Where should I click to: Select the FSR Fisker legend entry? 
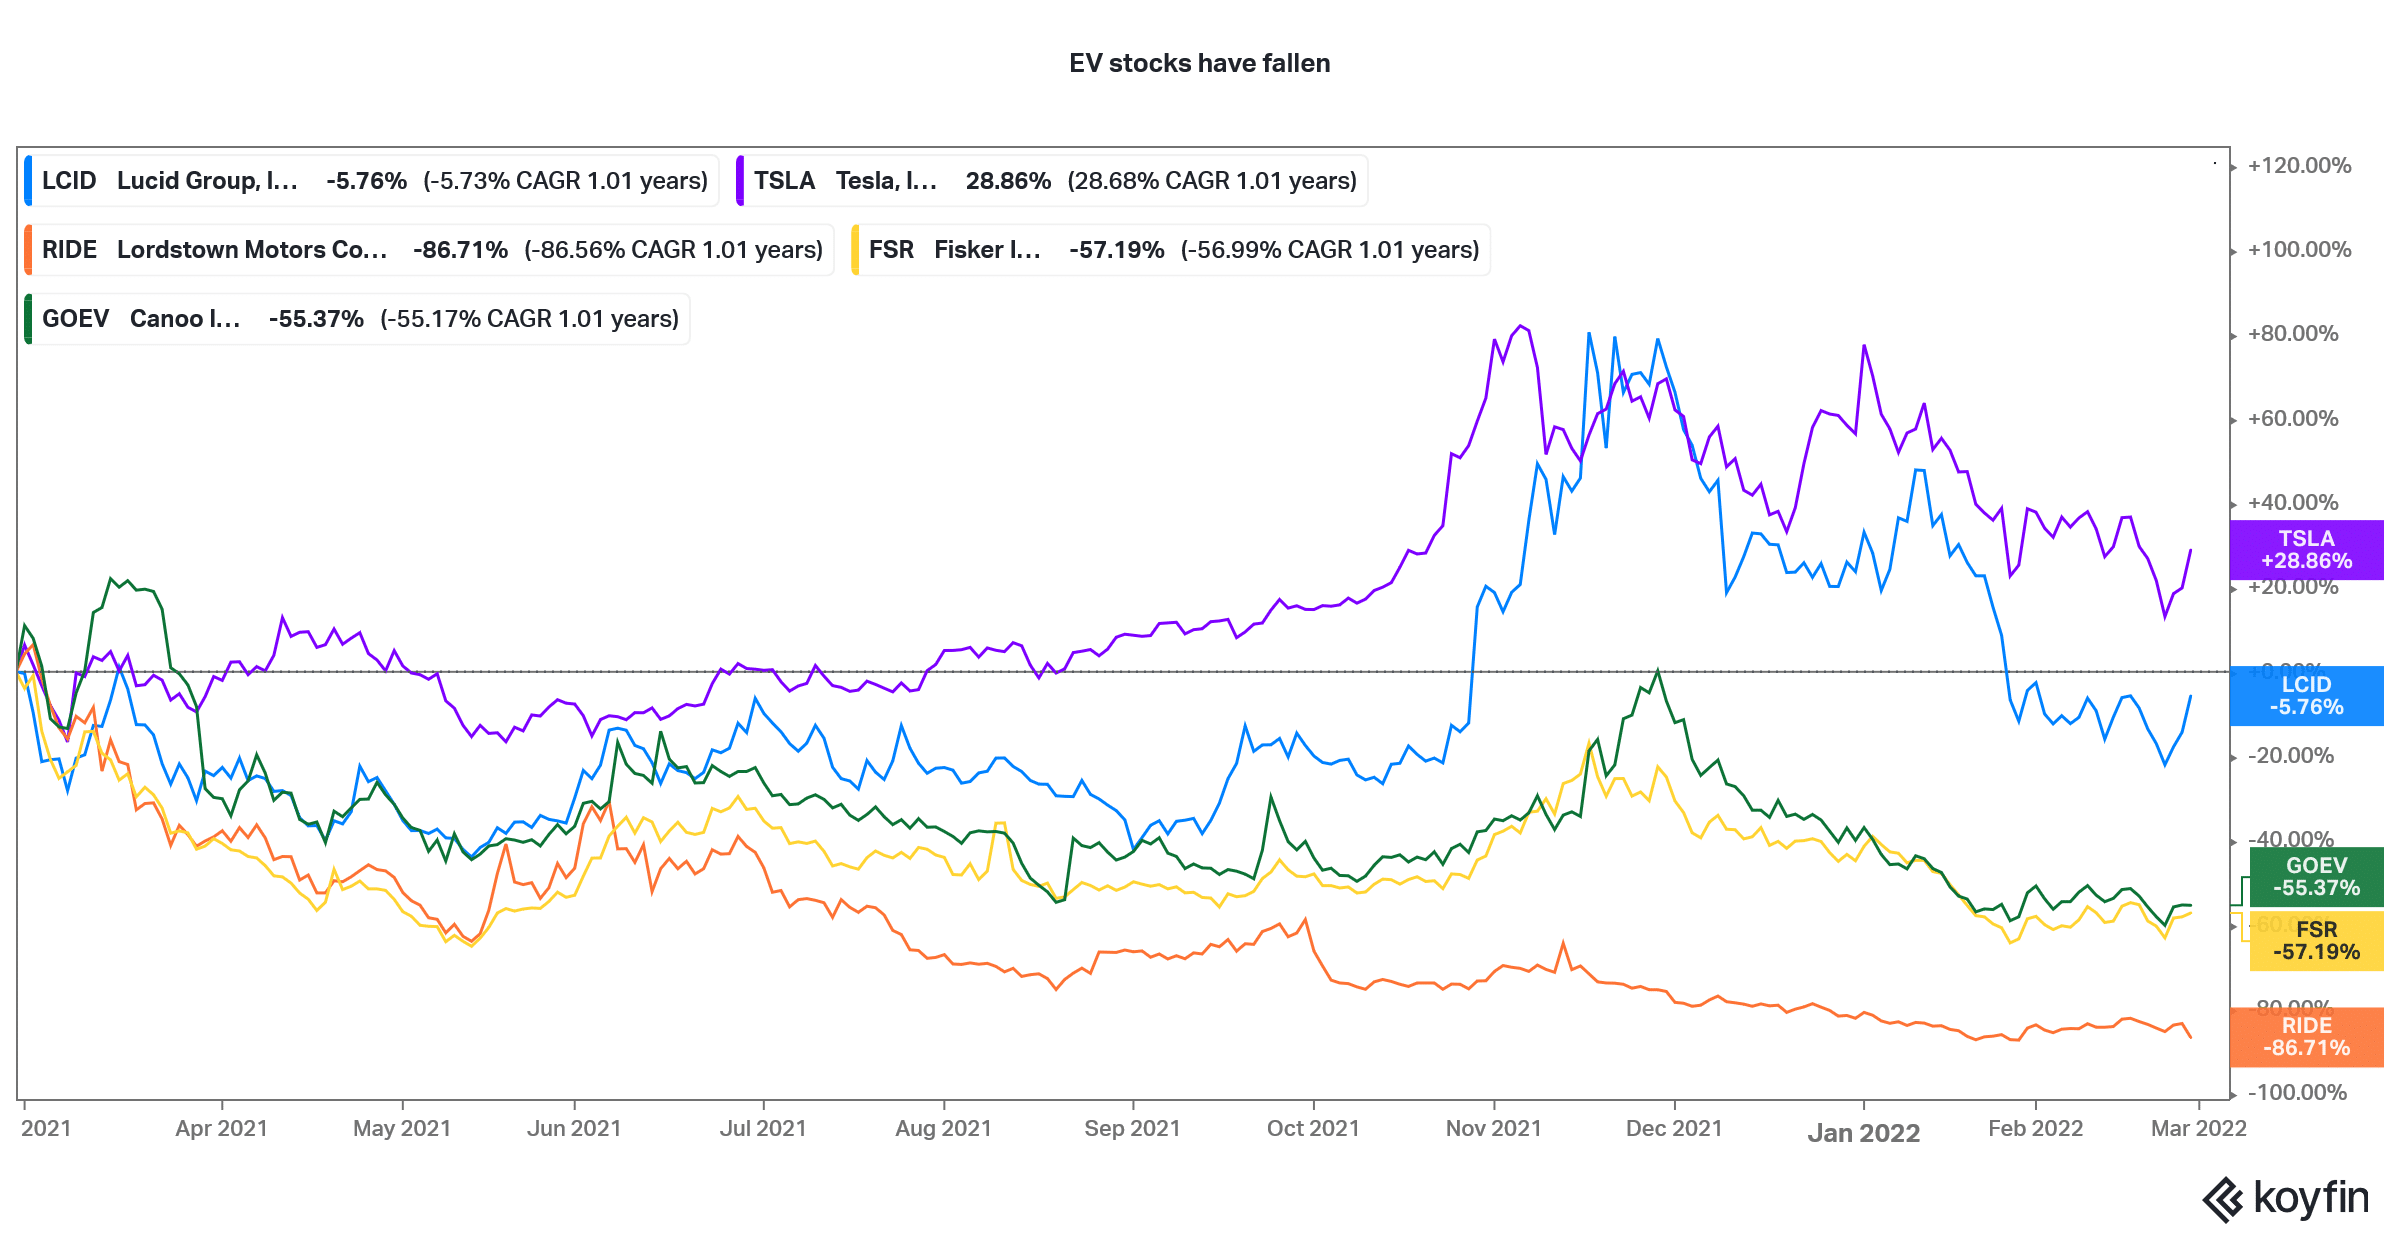coord(1172,250)
